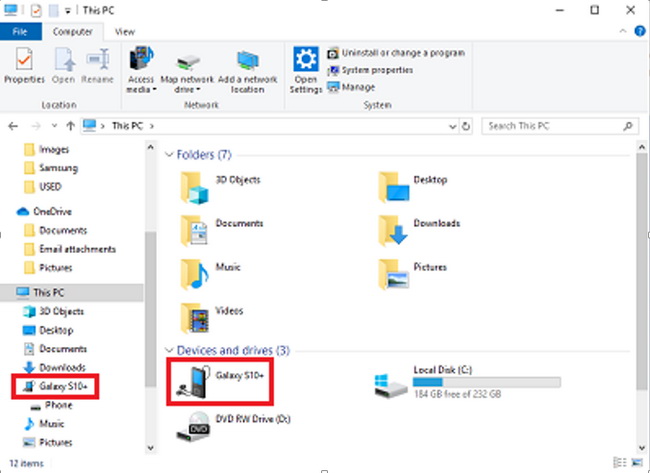Select DVD RW Drive (D:)
The height and width of the screenshot is (473, 650).
(x=233, y=427)
